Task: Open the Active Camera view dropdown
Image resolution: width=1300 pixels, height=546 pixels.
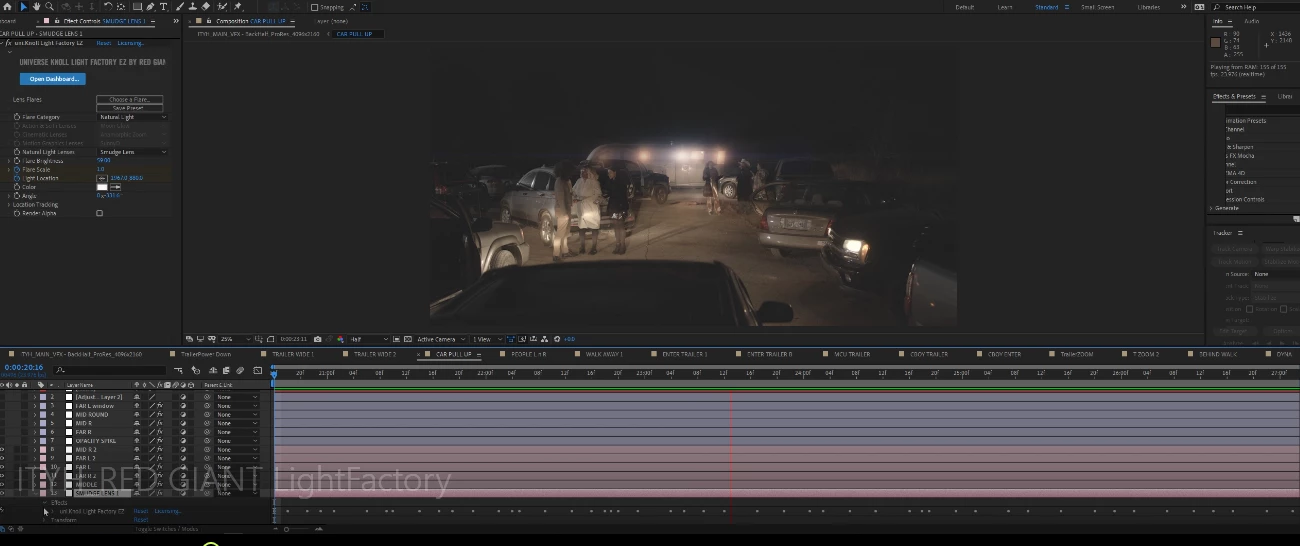Action: (x=440, y=339)
